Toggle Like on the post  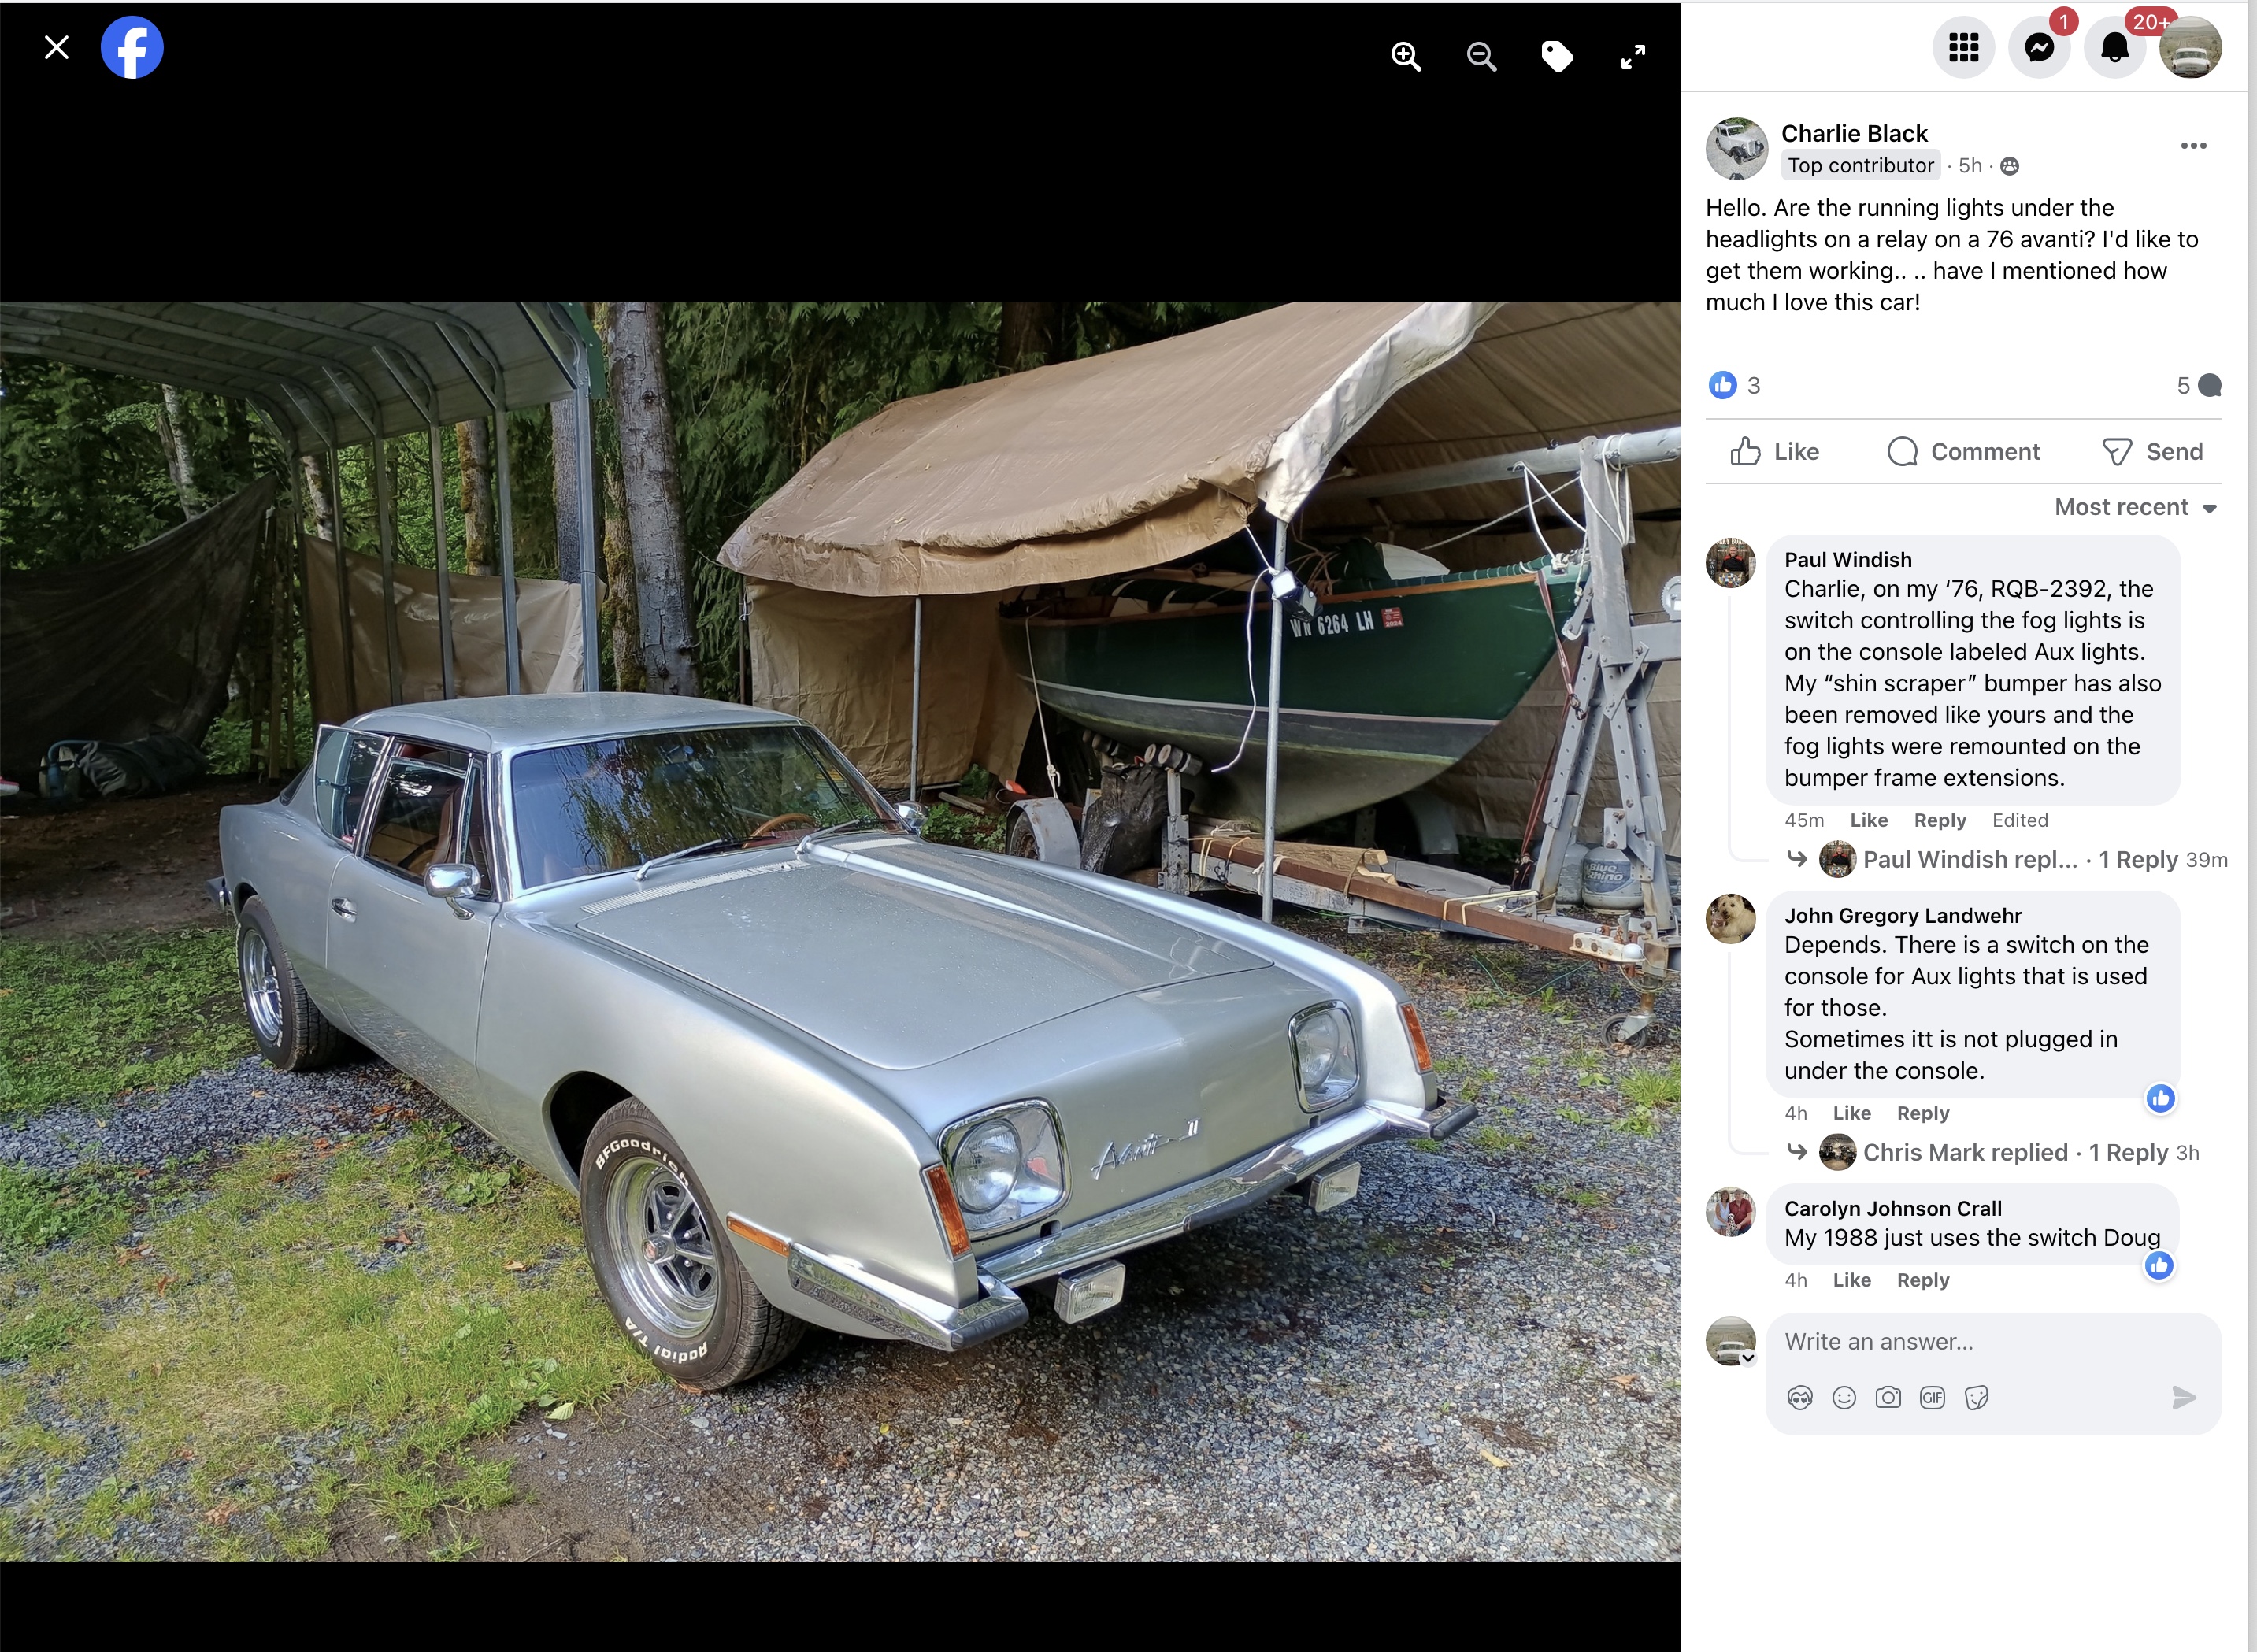pyautogui.click(x=1775, y=452)
